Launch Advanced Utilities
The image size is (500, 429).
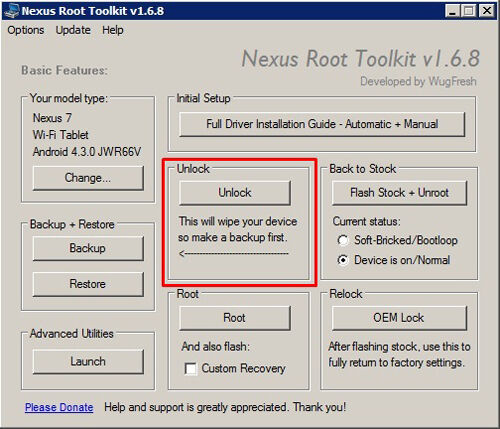coord(88,362)
